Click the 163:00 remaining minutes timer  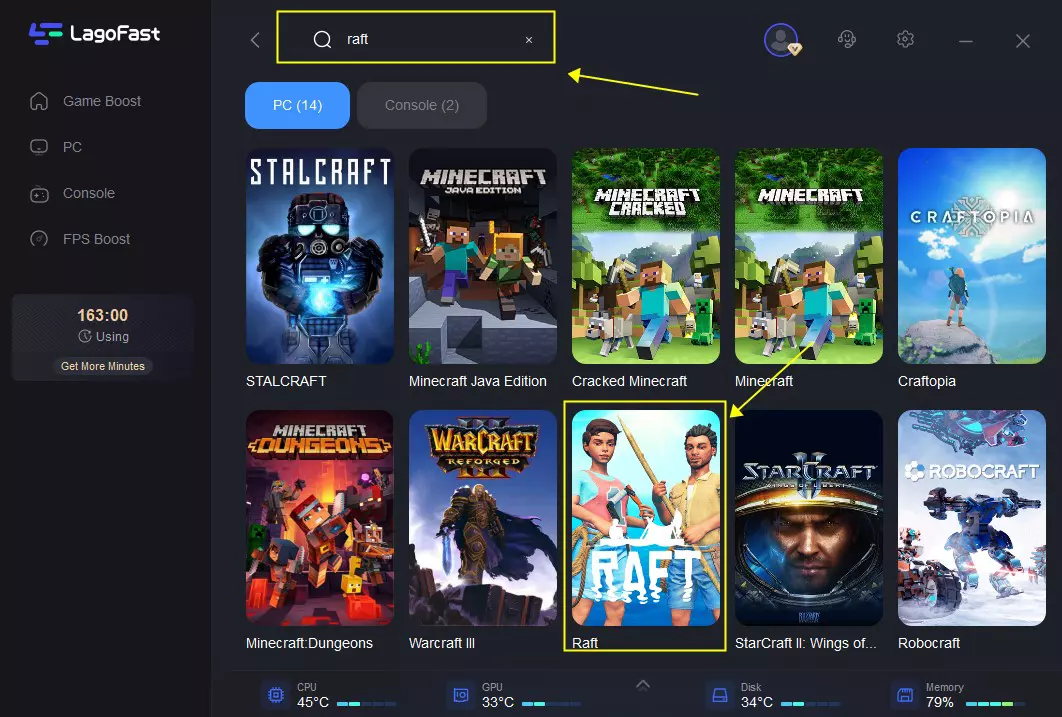coord(102,315)
